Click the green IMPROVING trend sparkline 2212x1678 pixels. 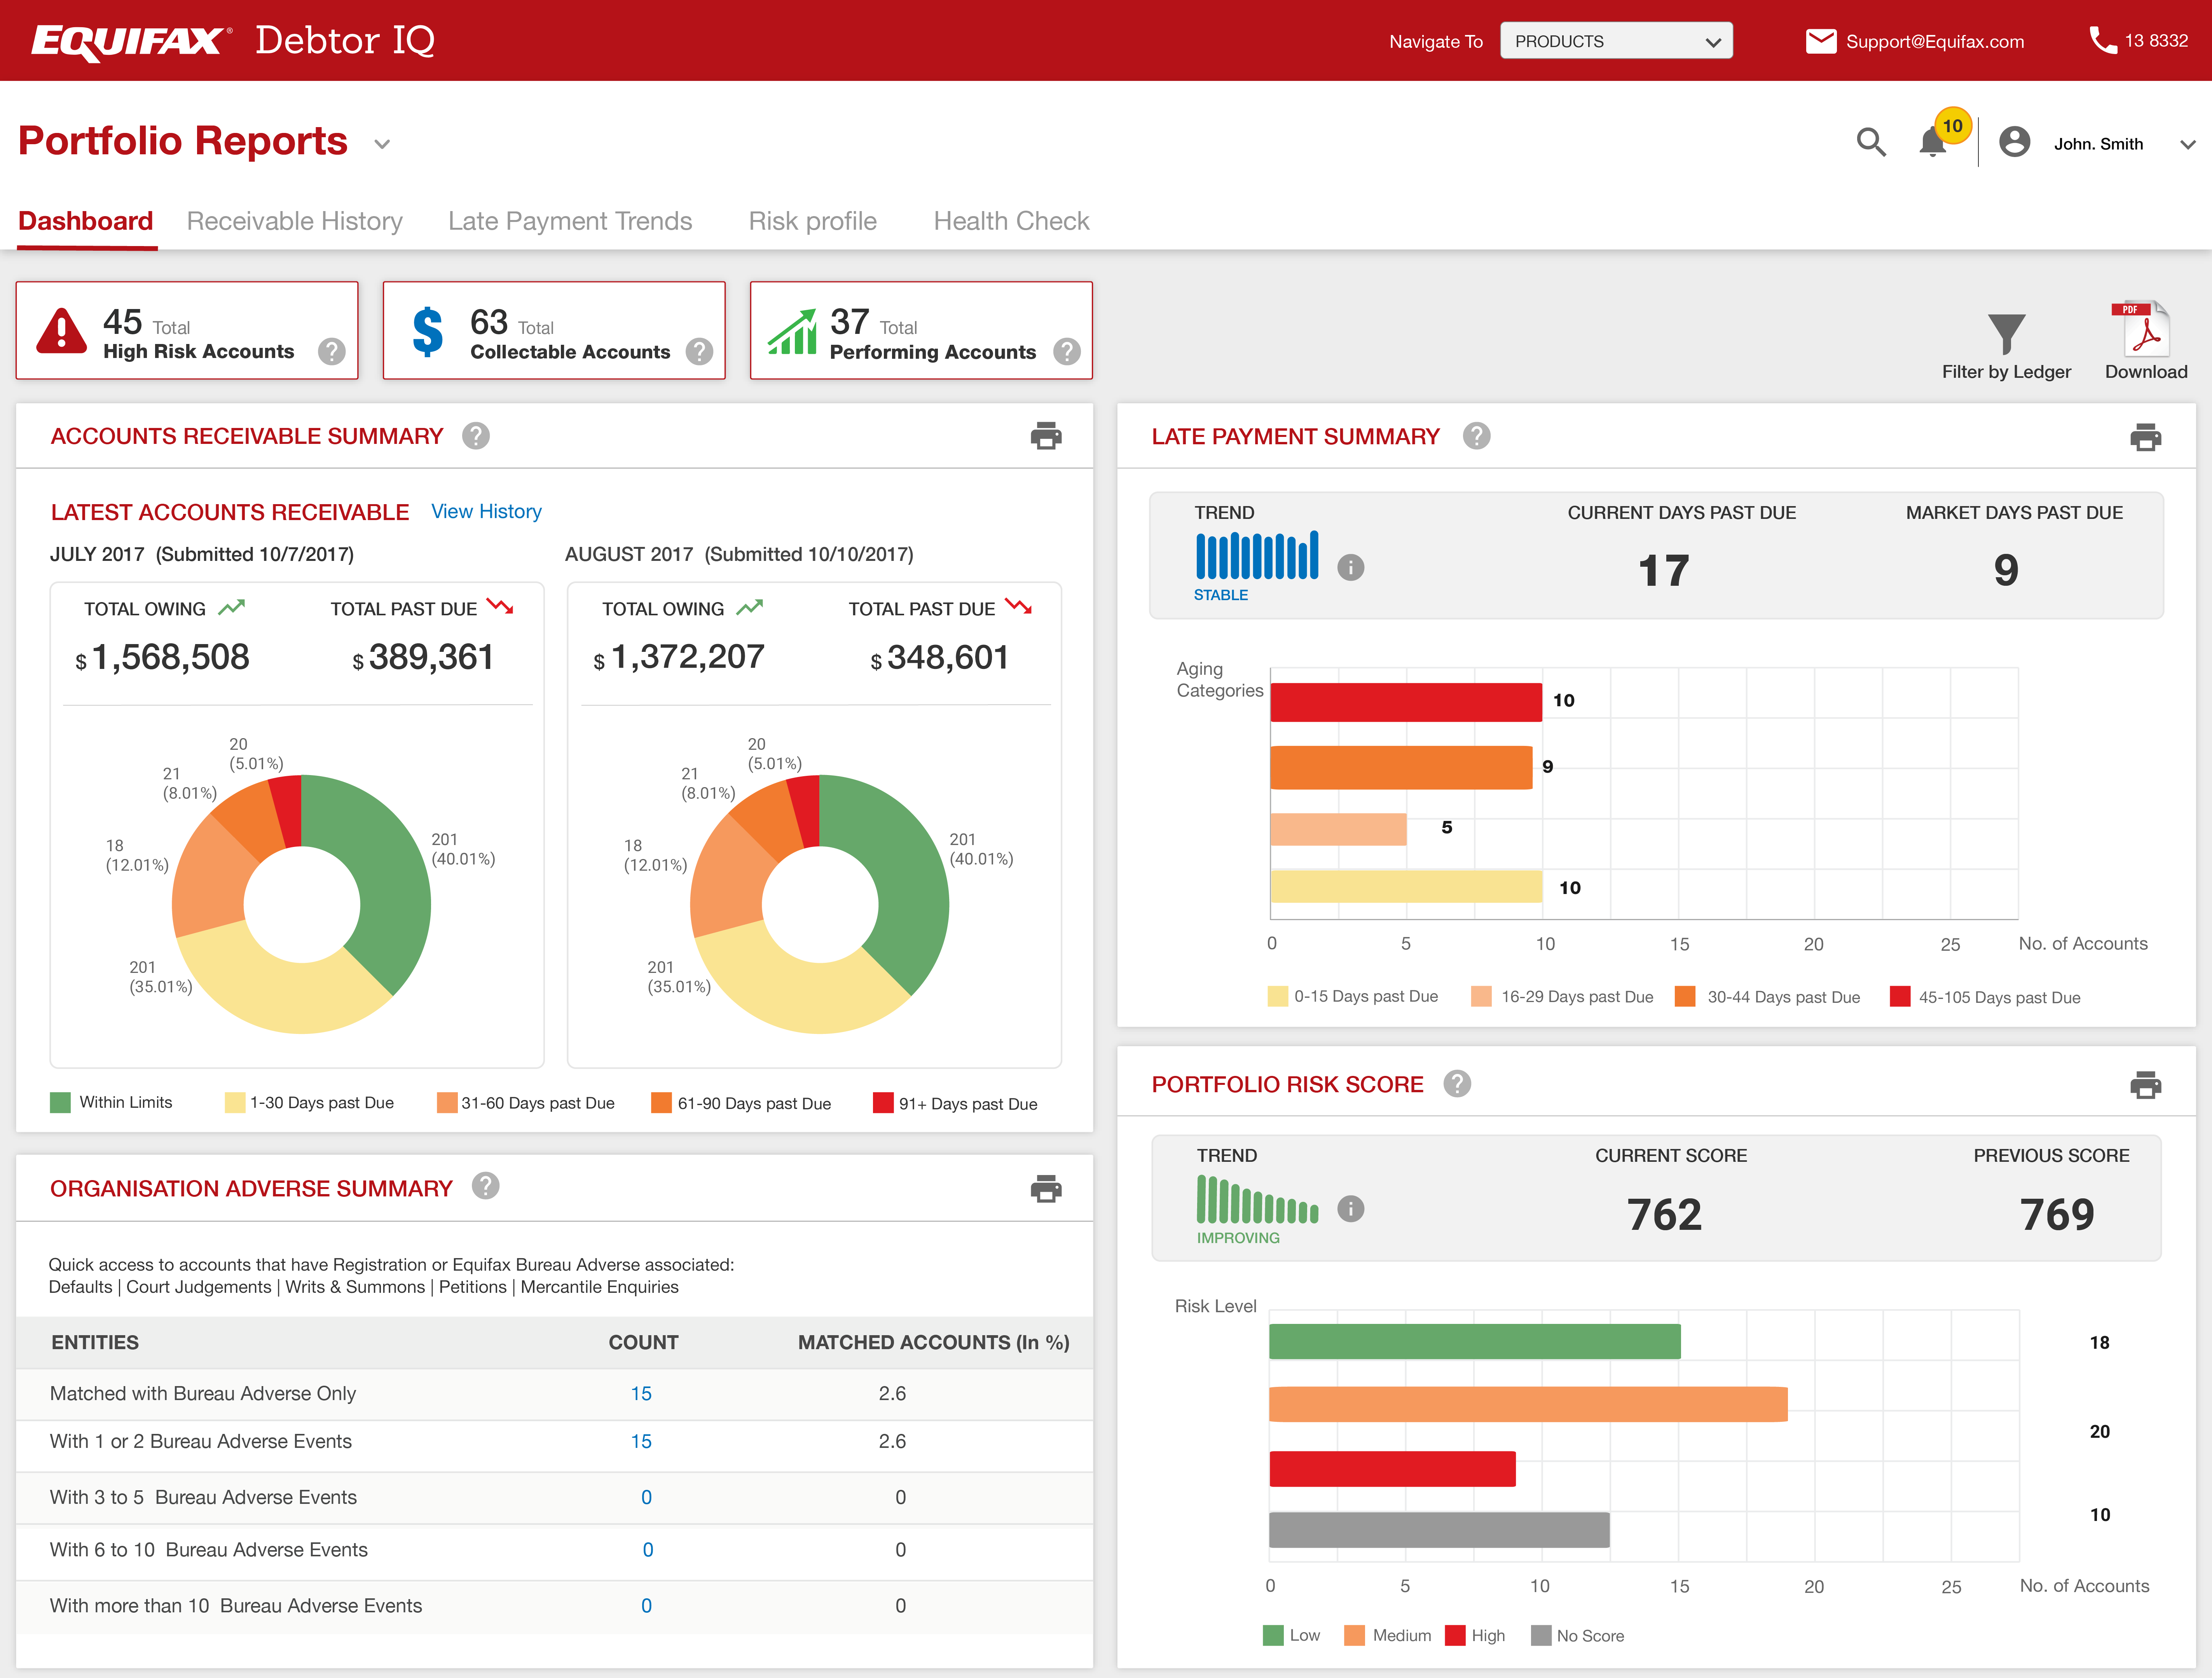(x=1257, y=1199)
